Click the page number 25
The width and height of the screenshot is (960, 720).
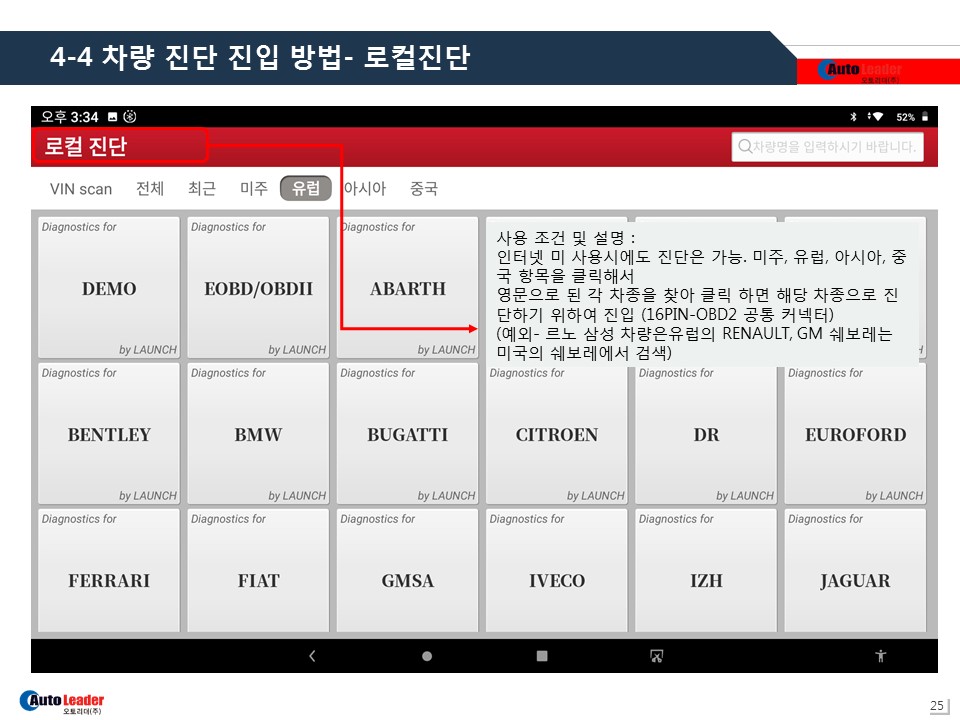[937, 705]
